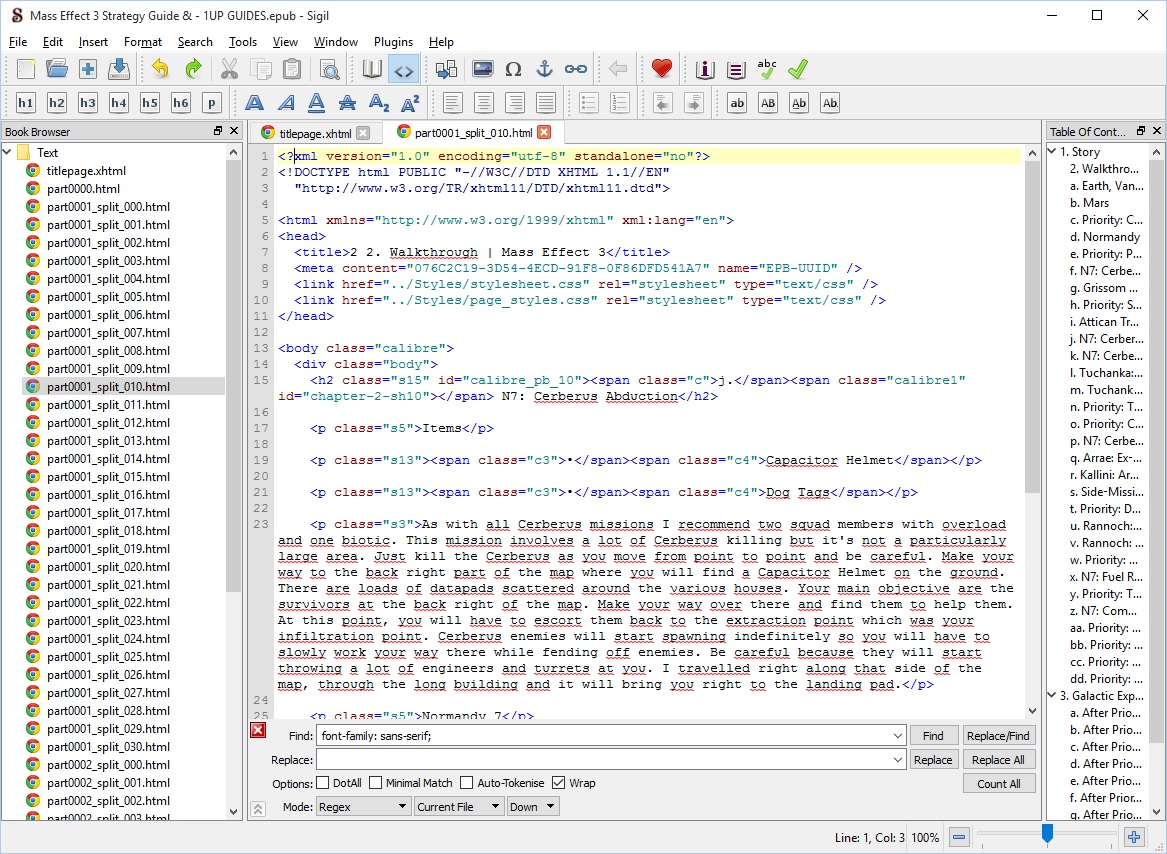
Task: Apply the h2 heading style button
Action: 57,103
